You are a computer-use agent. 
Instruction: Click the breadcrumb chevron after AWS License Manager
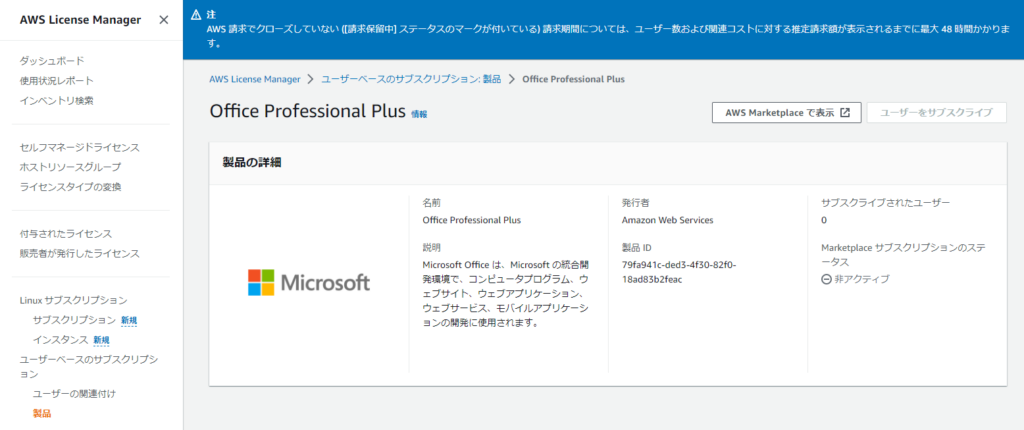(311, 79)
